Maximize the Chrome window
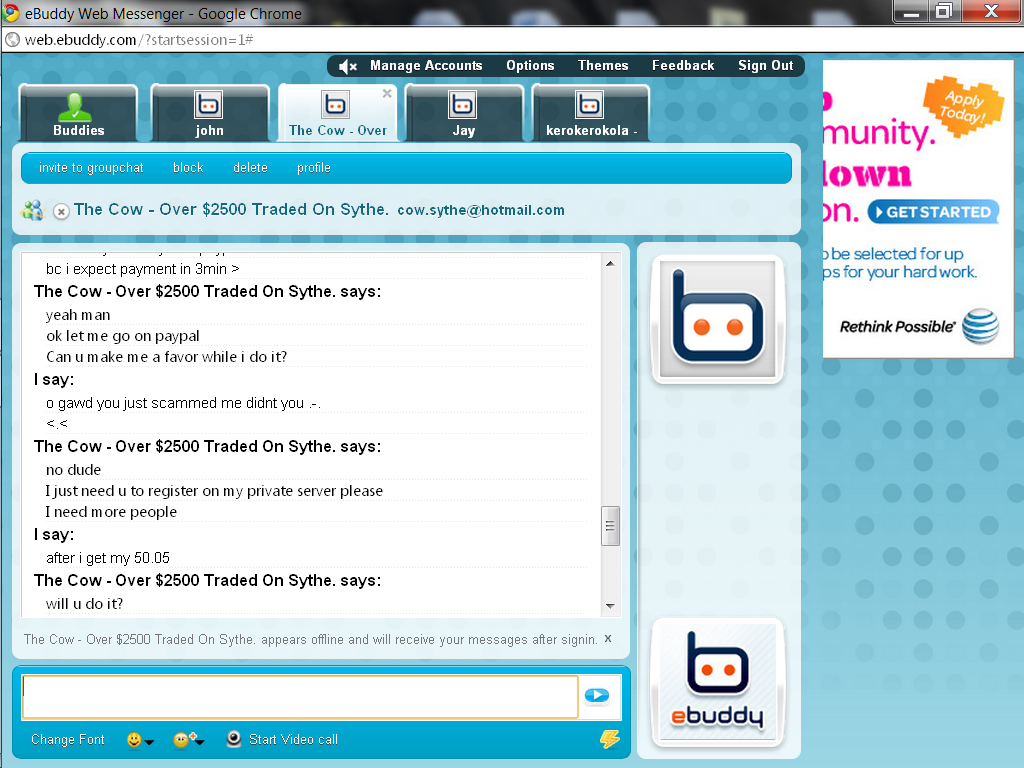1024x768 pixels. [944, 11]
